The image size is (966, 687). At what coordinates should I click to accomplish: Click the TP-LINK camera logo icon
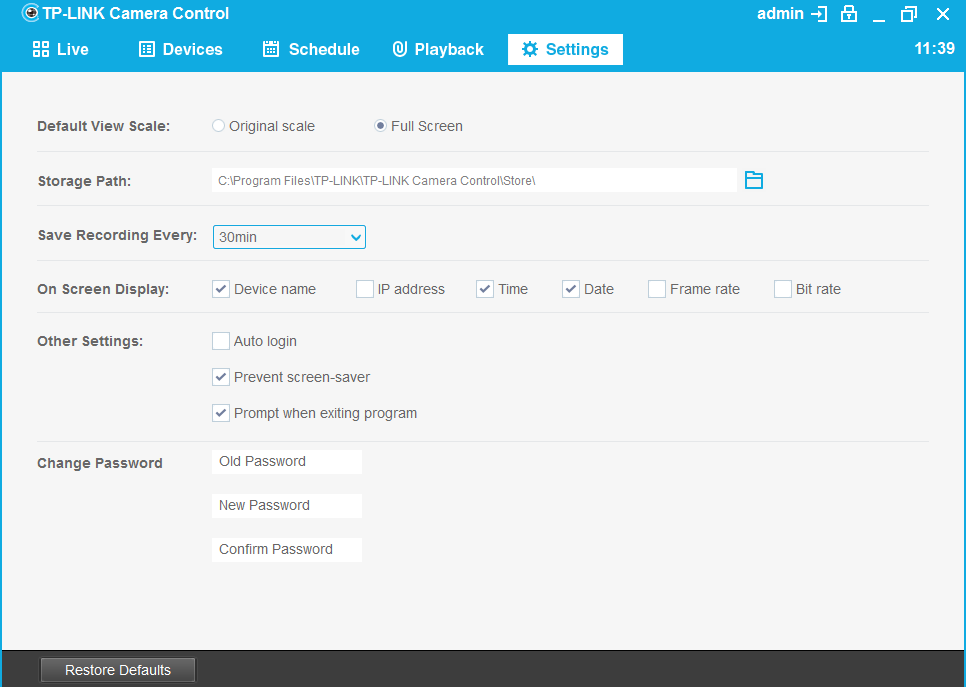click(x=30, y=13)
